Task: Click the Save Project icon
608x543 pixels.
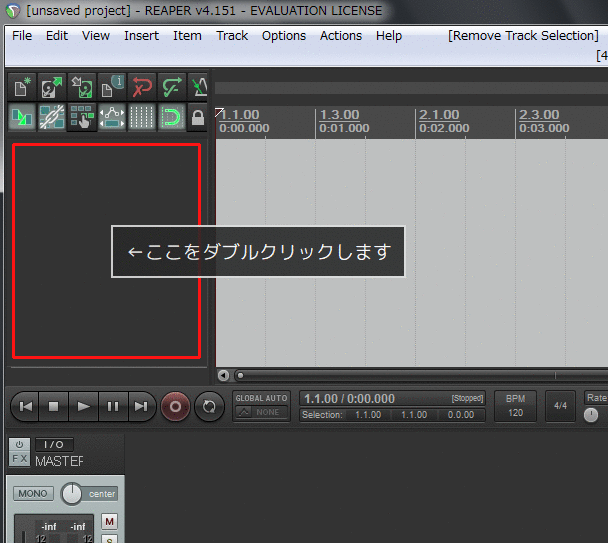Action: pyautogui.click(x=82, y=88)
